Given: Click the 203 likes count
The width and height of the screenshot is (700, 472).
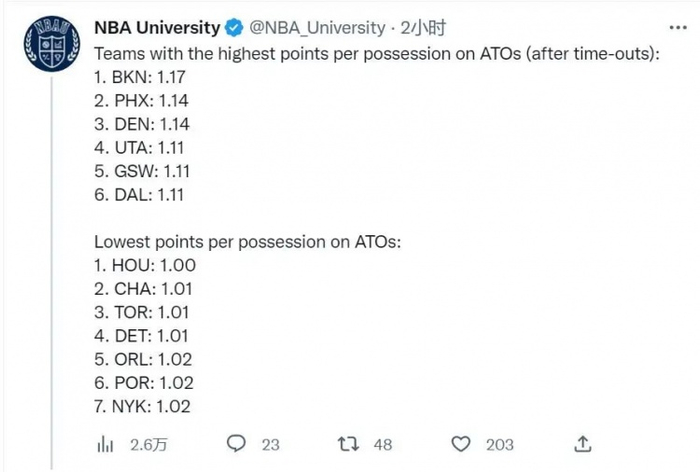Looking at the screenshot, I should [x=499, y=444].
